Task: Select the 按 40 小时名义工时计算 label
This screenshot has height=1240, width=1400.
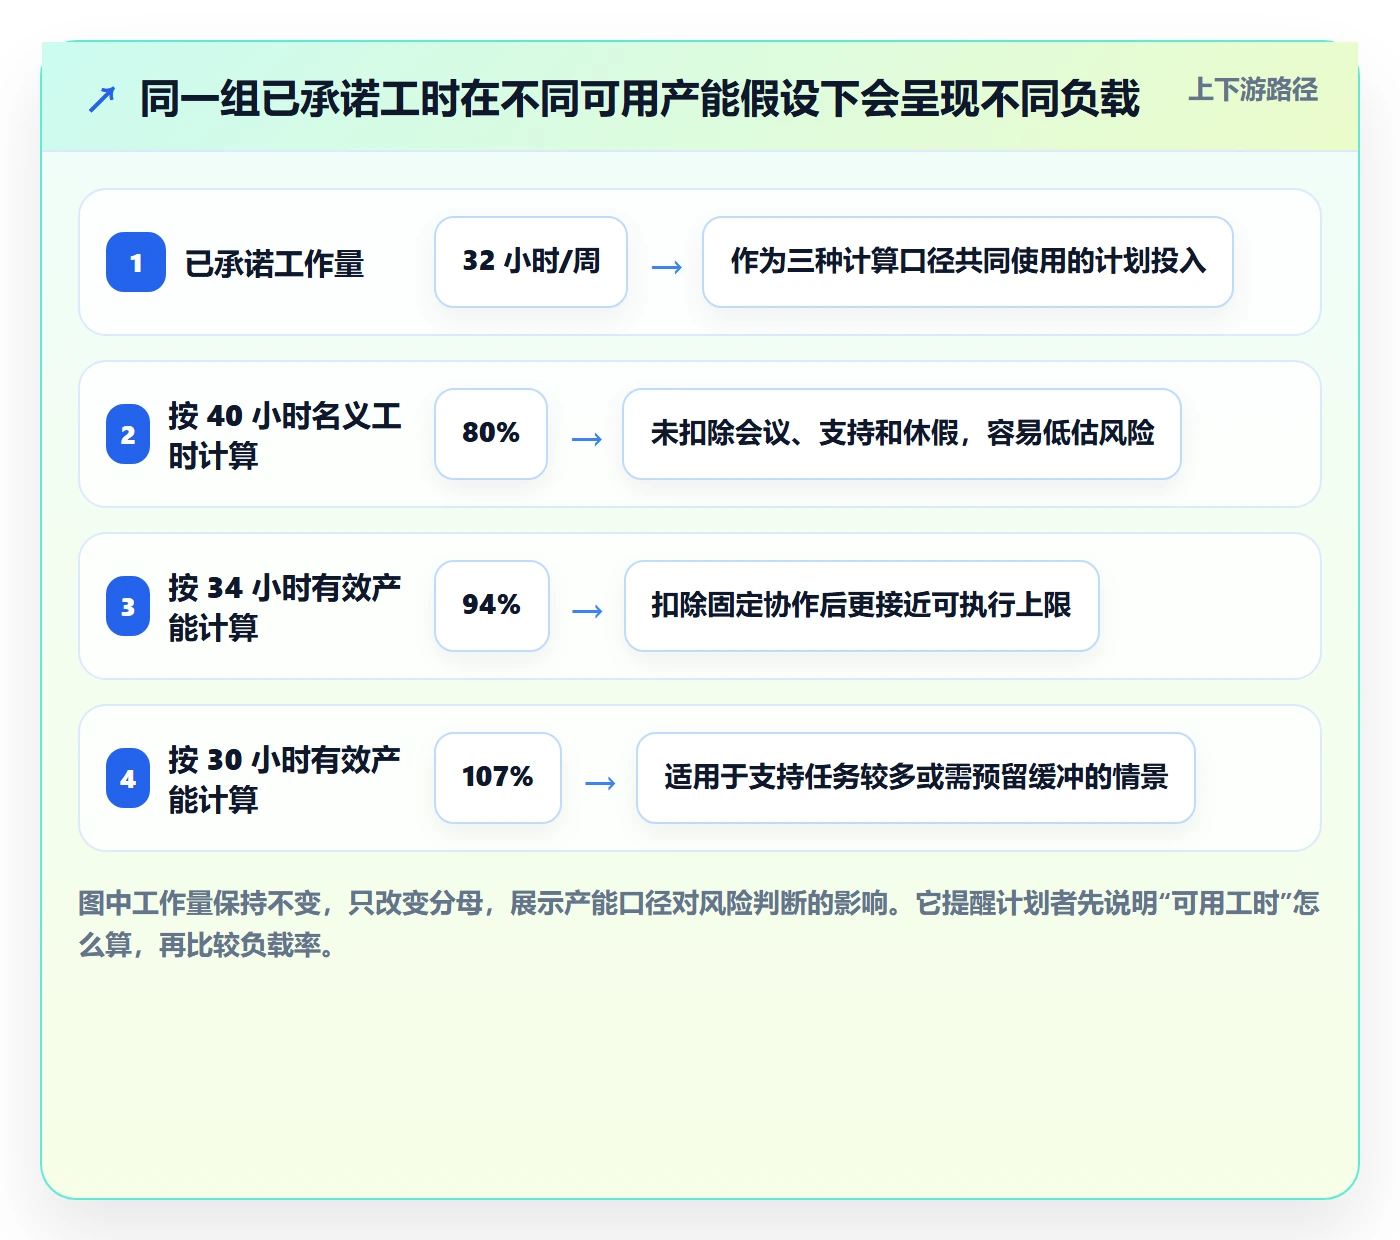Action: point(285,435)
